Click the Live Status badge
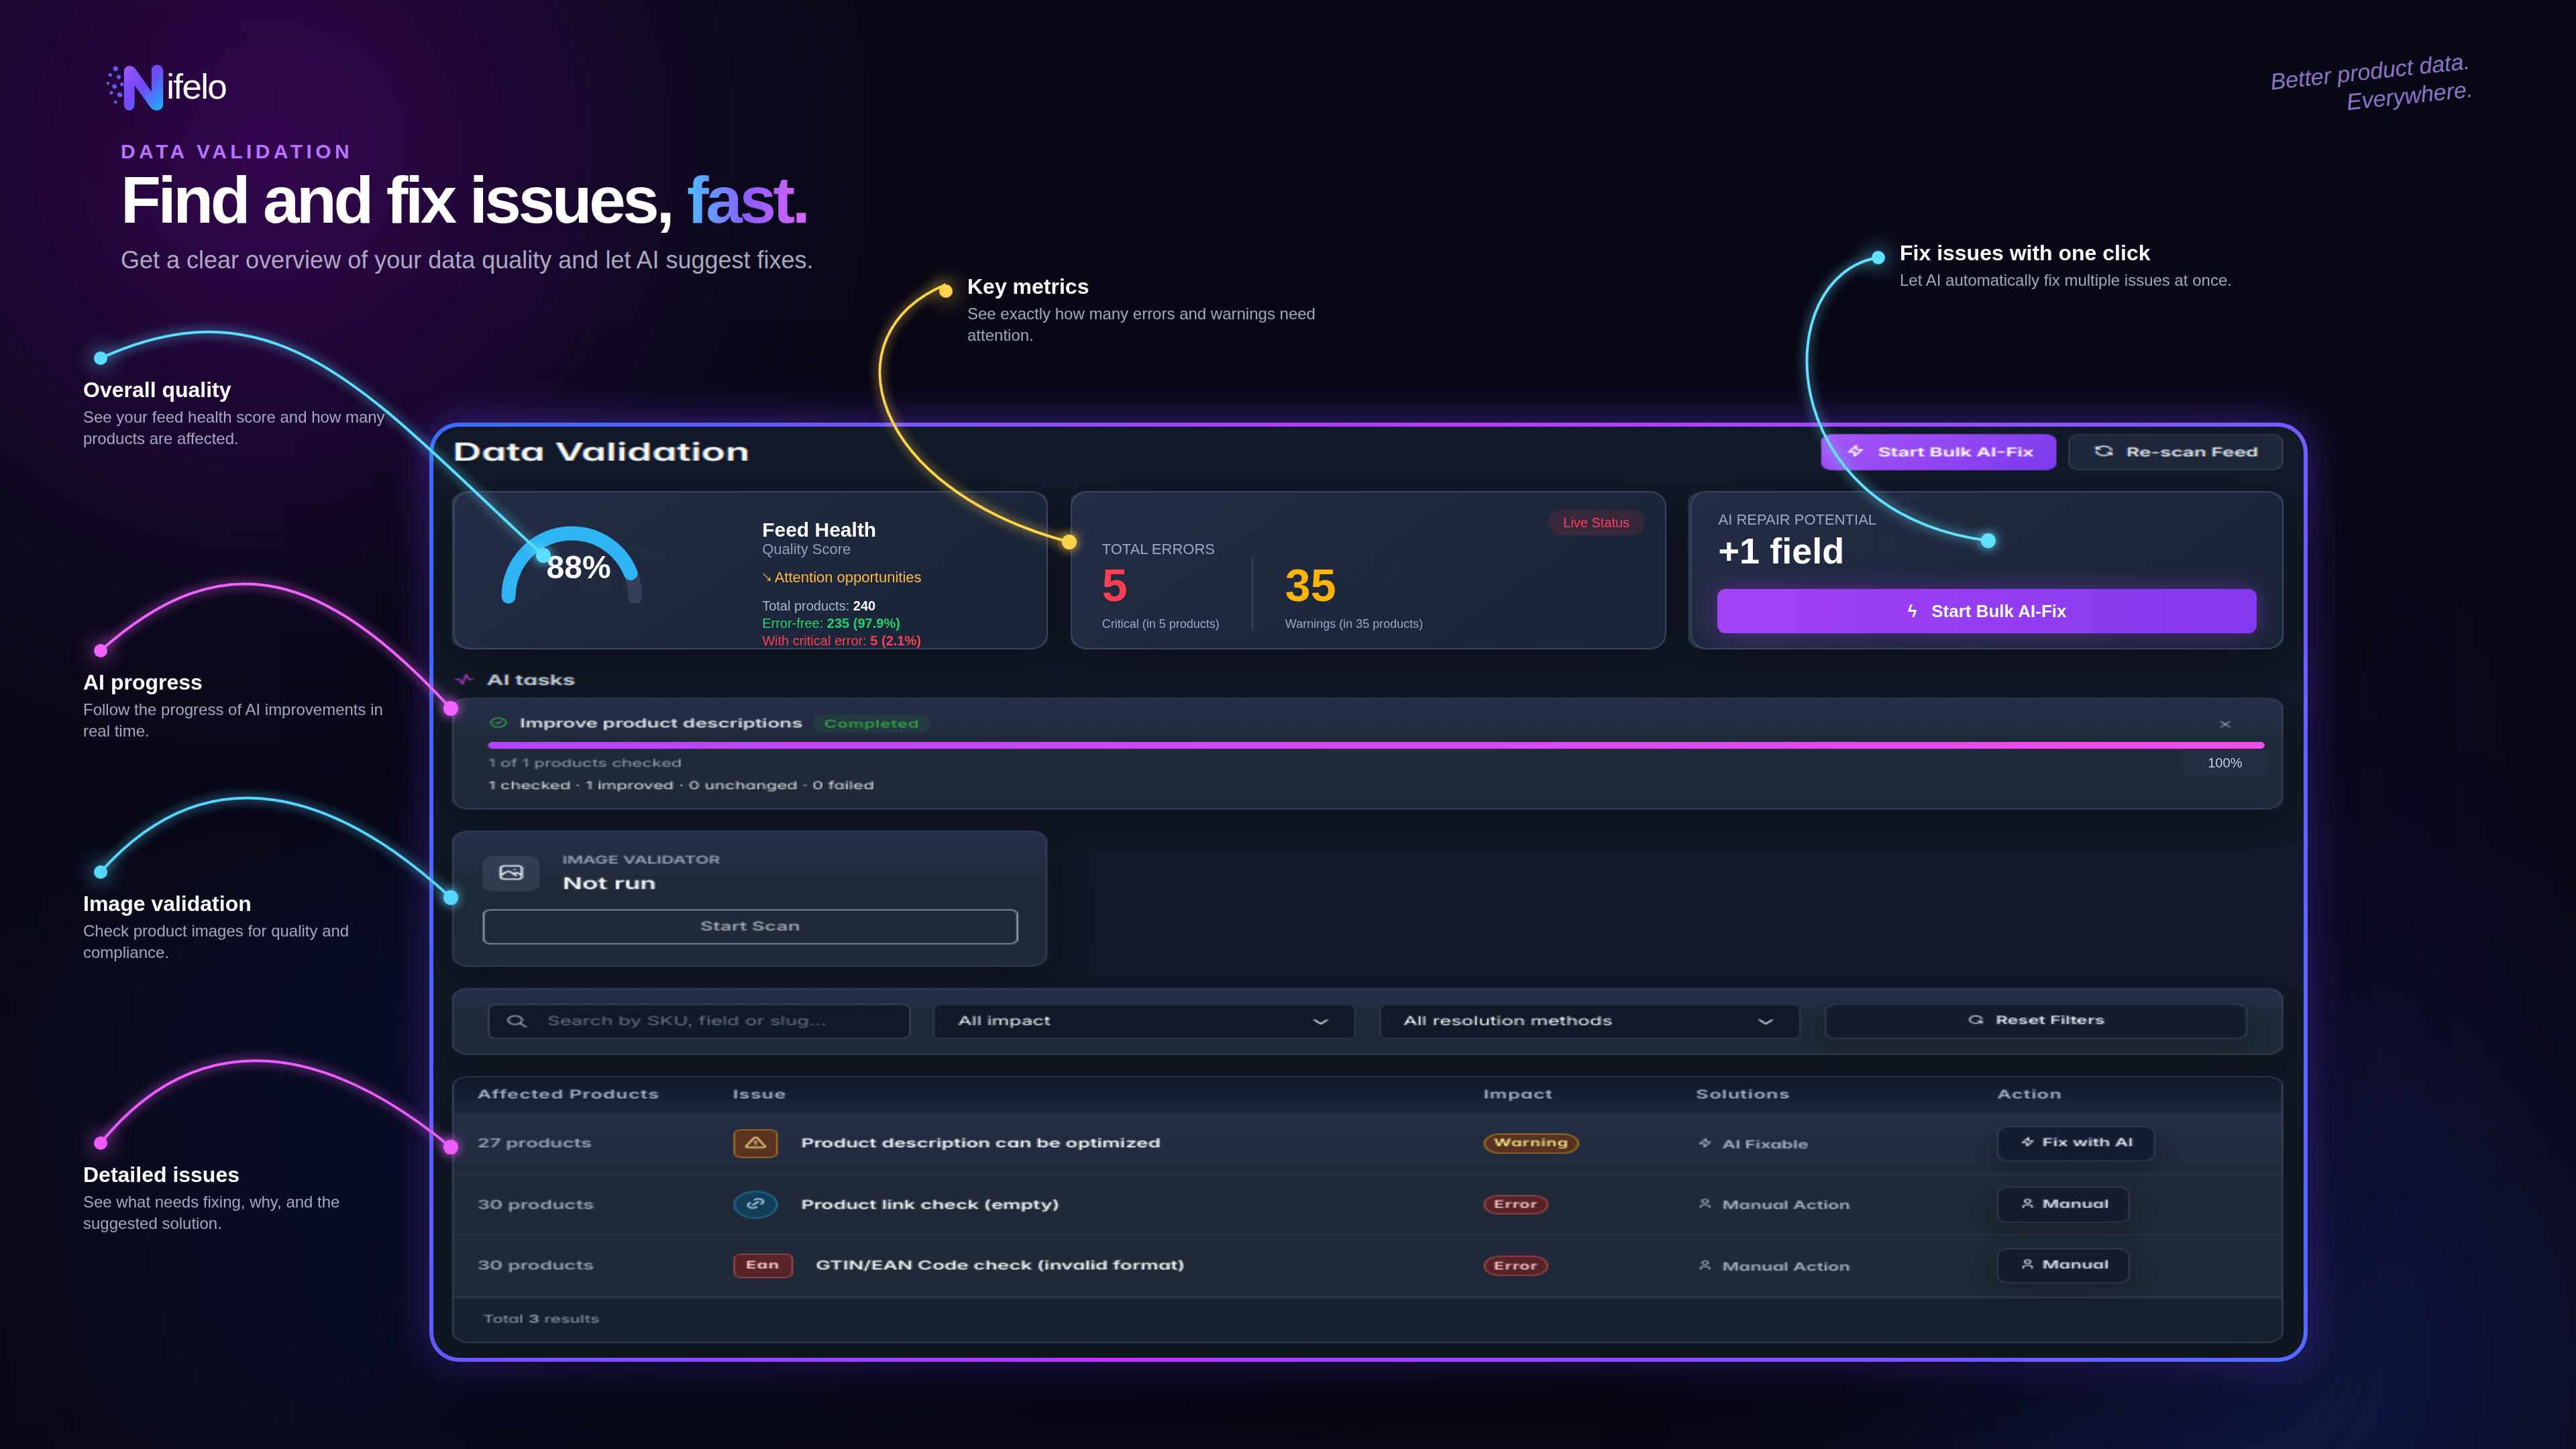2576x1449 pixels. pyautogui.click(x=1596, y=522)
